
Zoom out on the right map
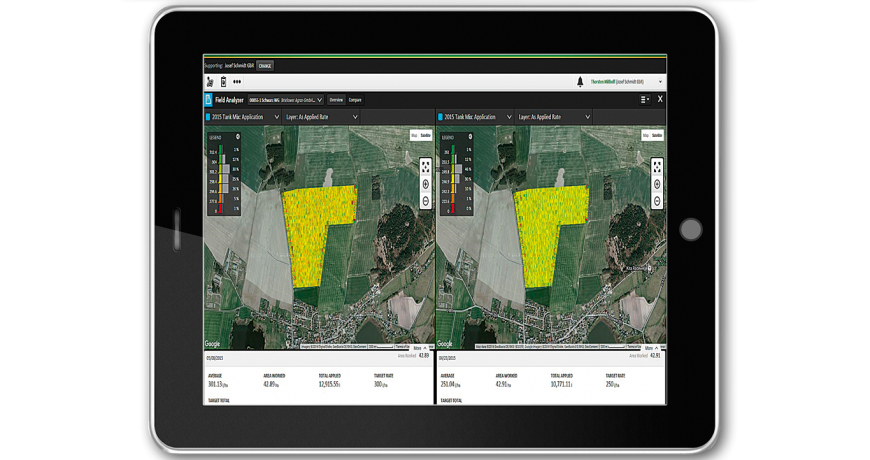click(657, 201)
